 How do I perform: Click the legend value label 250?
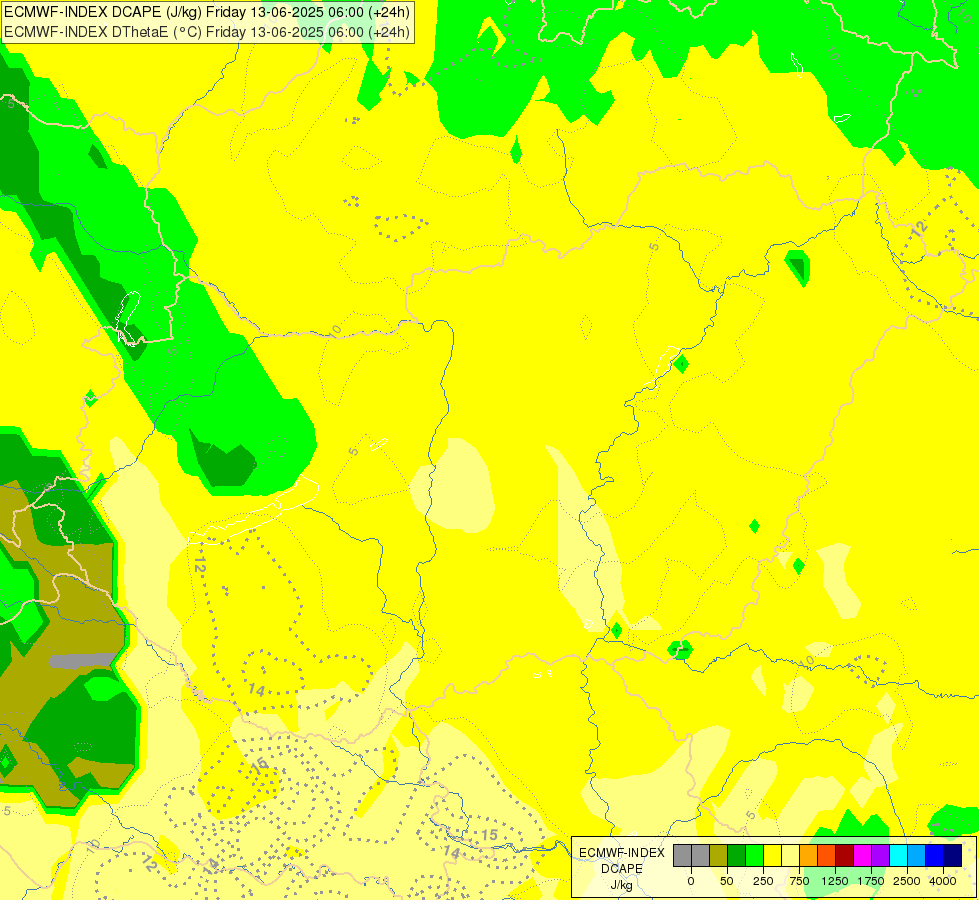point(763,881)
